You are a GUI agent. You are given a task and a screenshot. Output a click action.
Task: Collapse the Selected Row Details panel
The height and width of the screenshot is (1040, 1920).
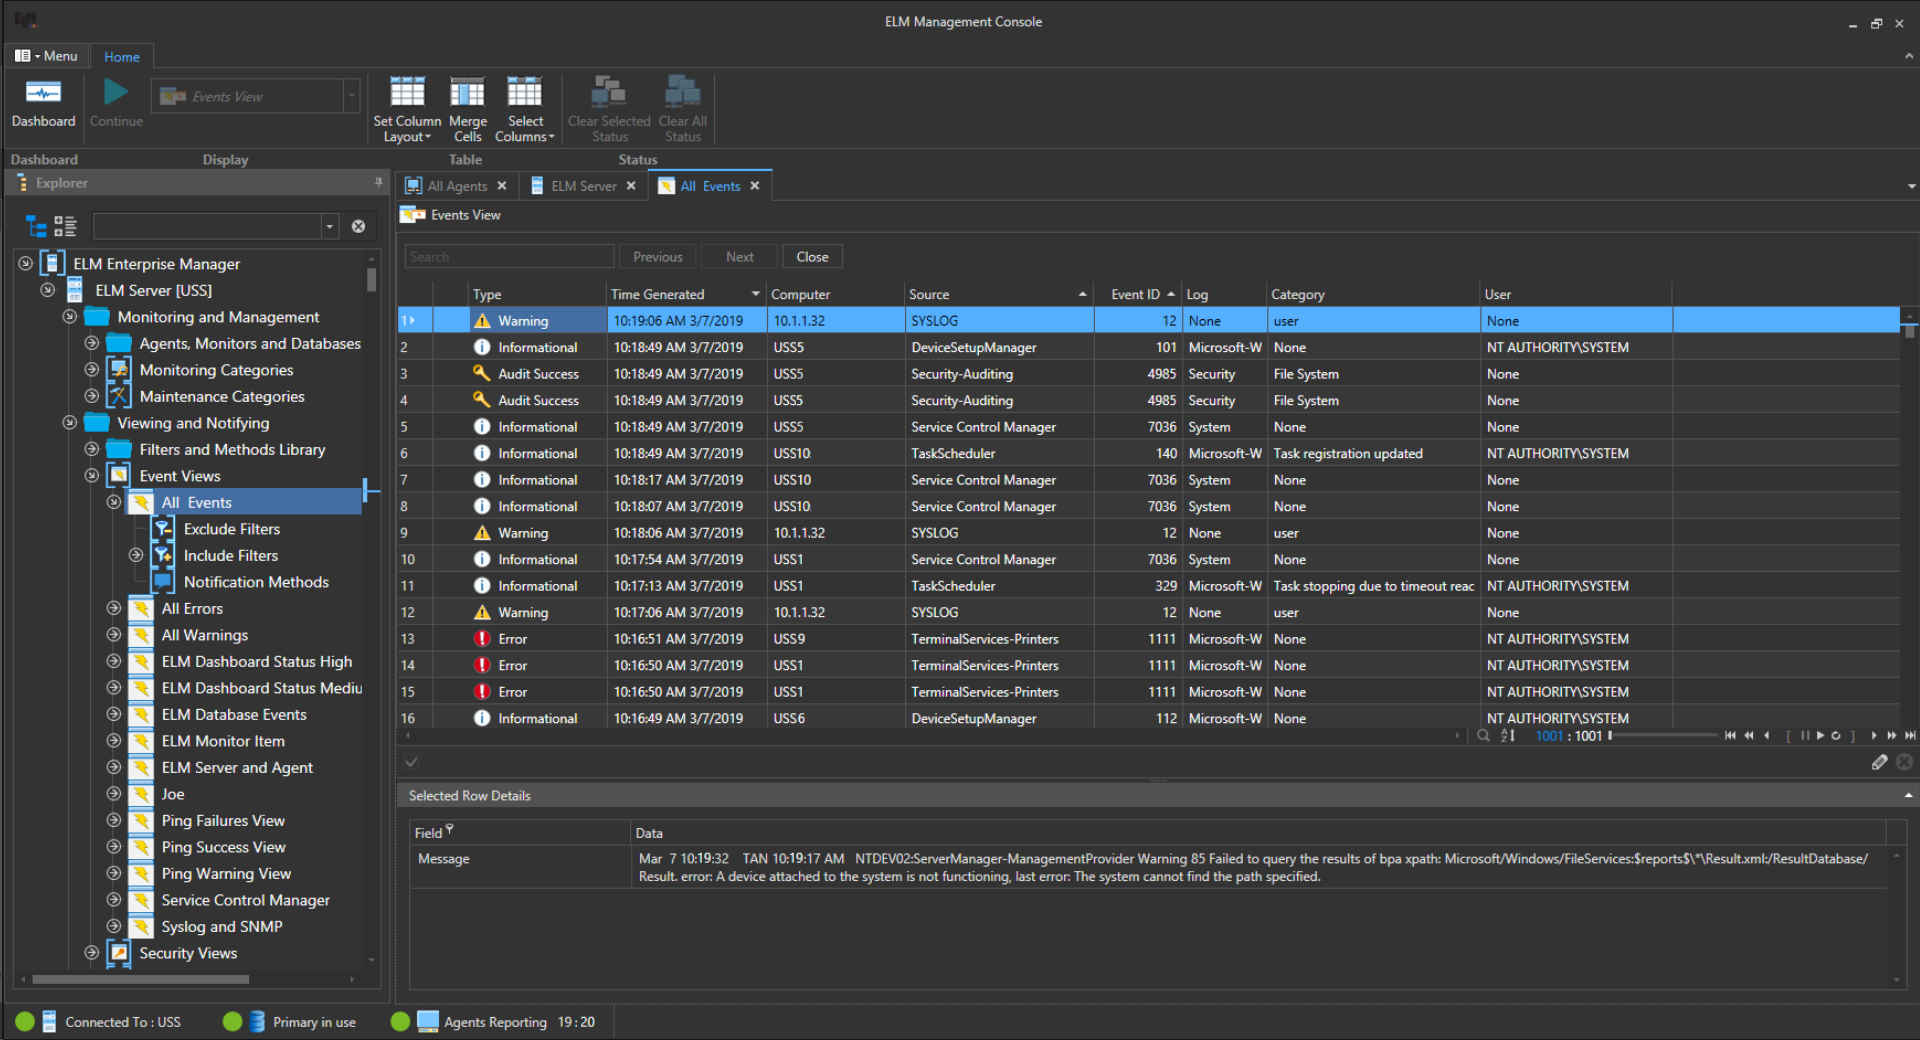pos(1908,796)
